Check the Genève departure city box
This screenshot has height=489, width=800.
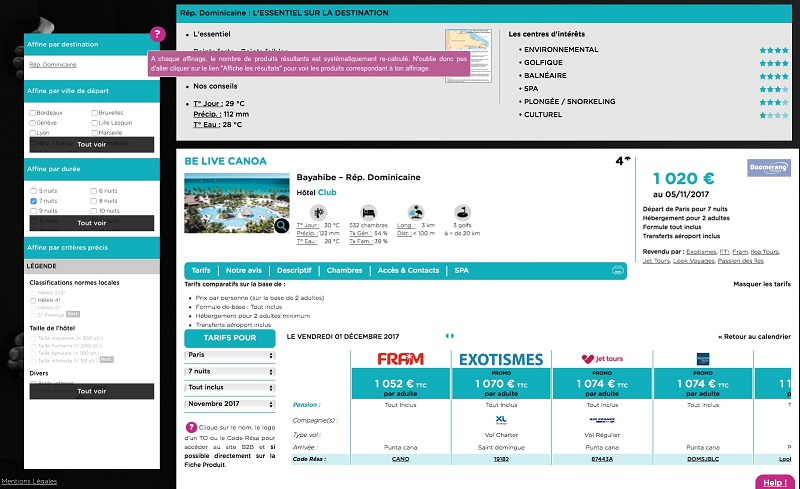tap(33, 123)
